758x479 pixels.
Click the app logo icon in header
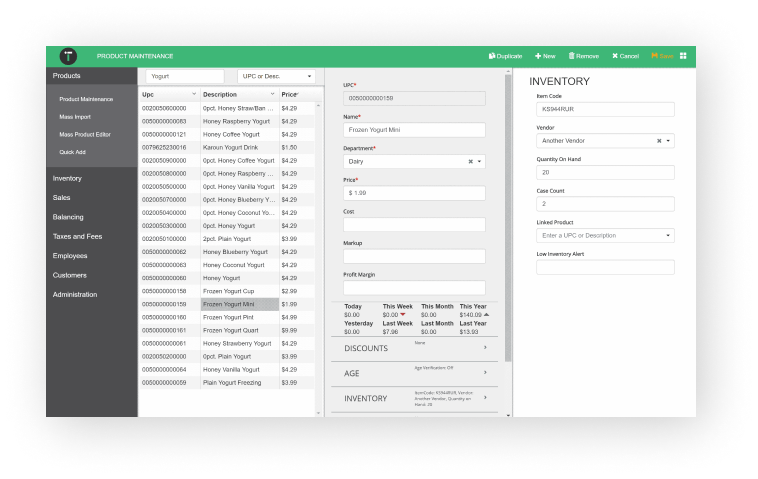point(69,56)
